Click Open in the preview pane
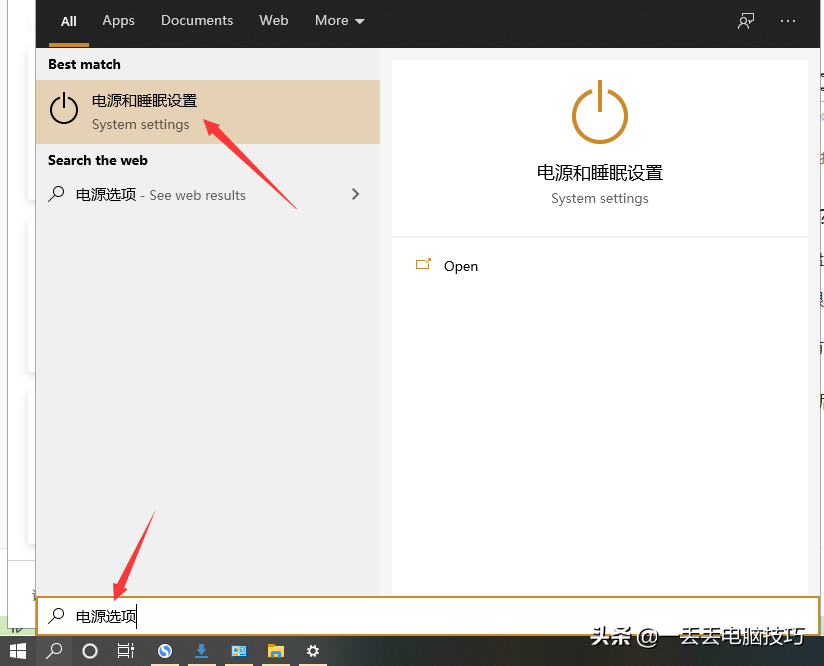The image size is (824, 666). 461,266
